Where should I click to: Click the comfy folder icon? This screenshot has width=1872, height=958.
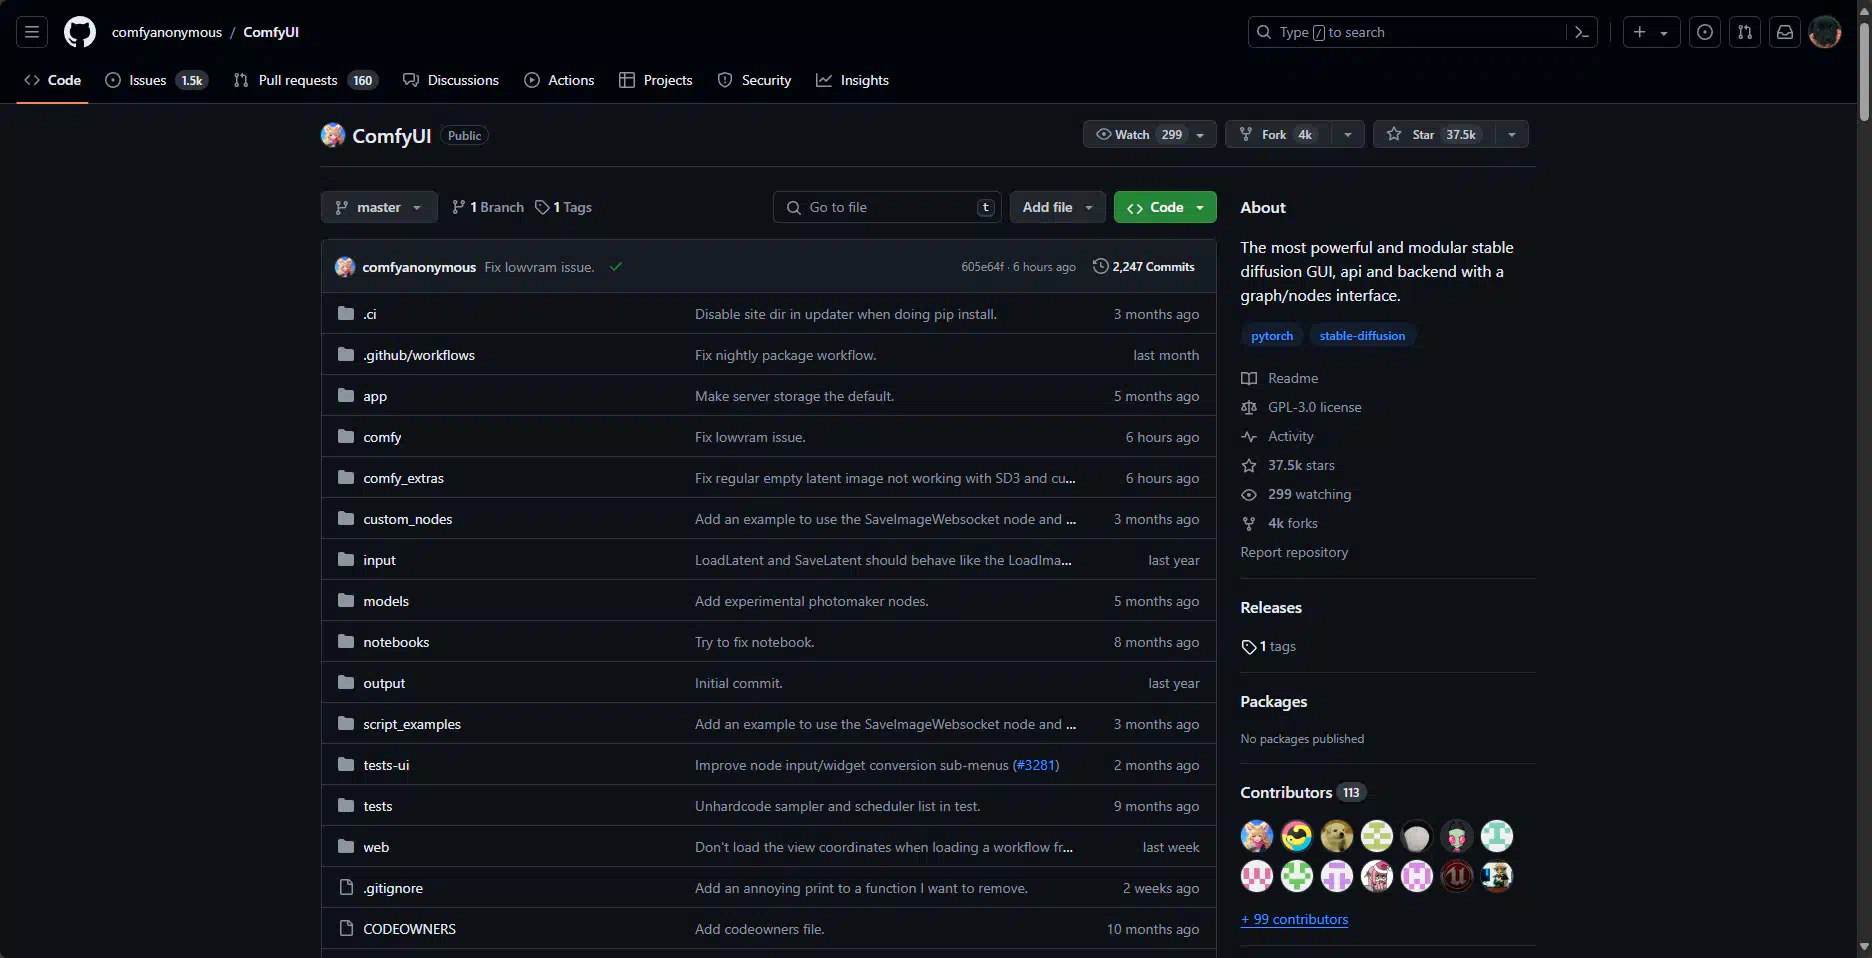[x=346, y=436]
